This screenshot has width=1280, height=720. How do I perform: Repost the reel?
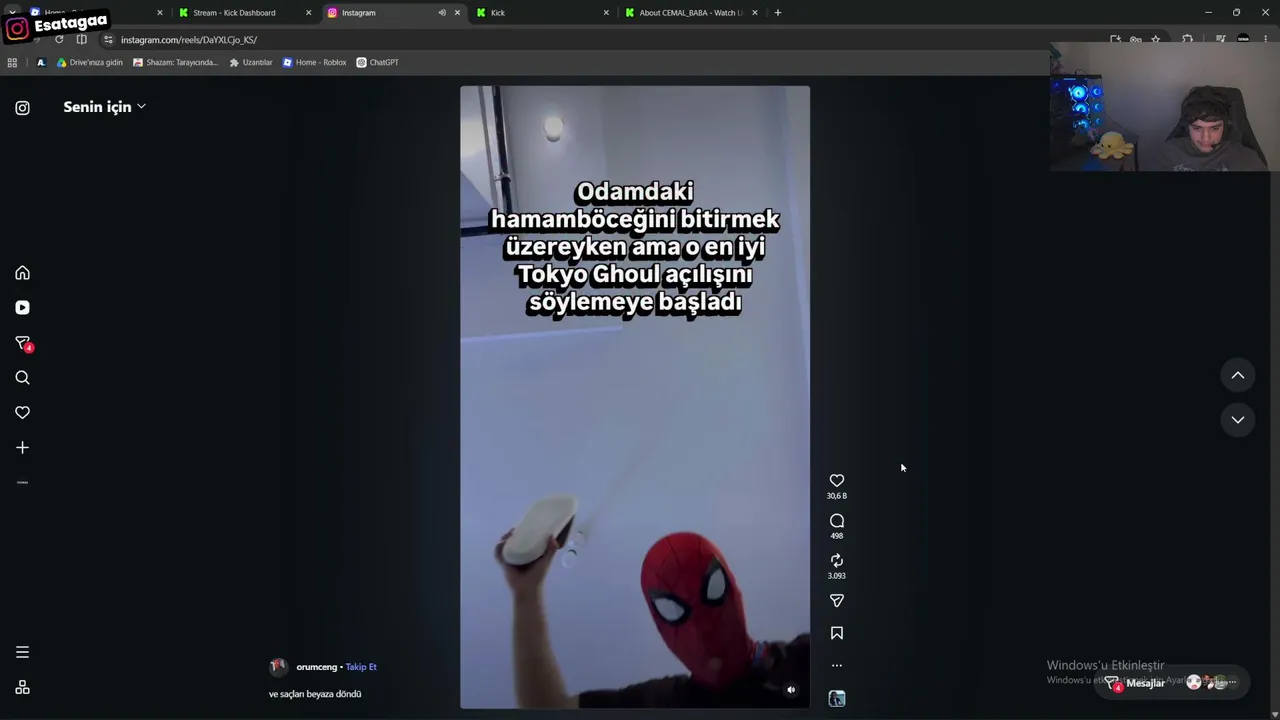[x=837, y=561]
